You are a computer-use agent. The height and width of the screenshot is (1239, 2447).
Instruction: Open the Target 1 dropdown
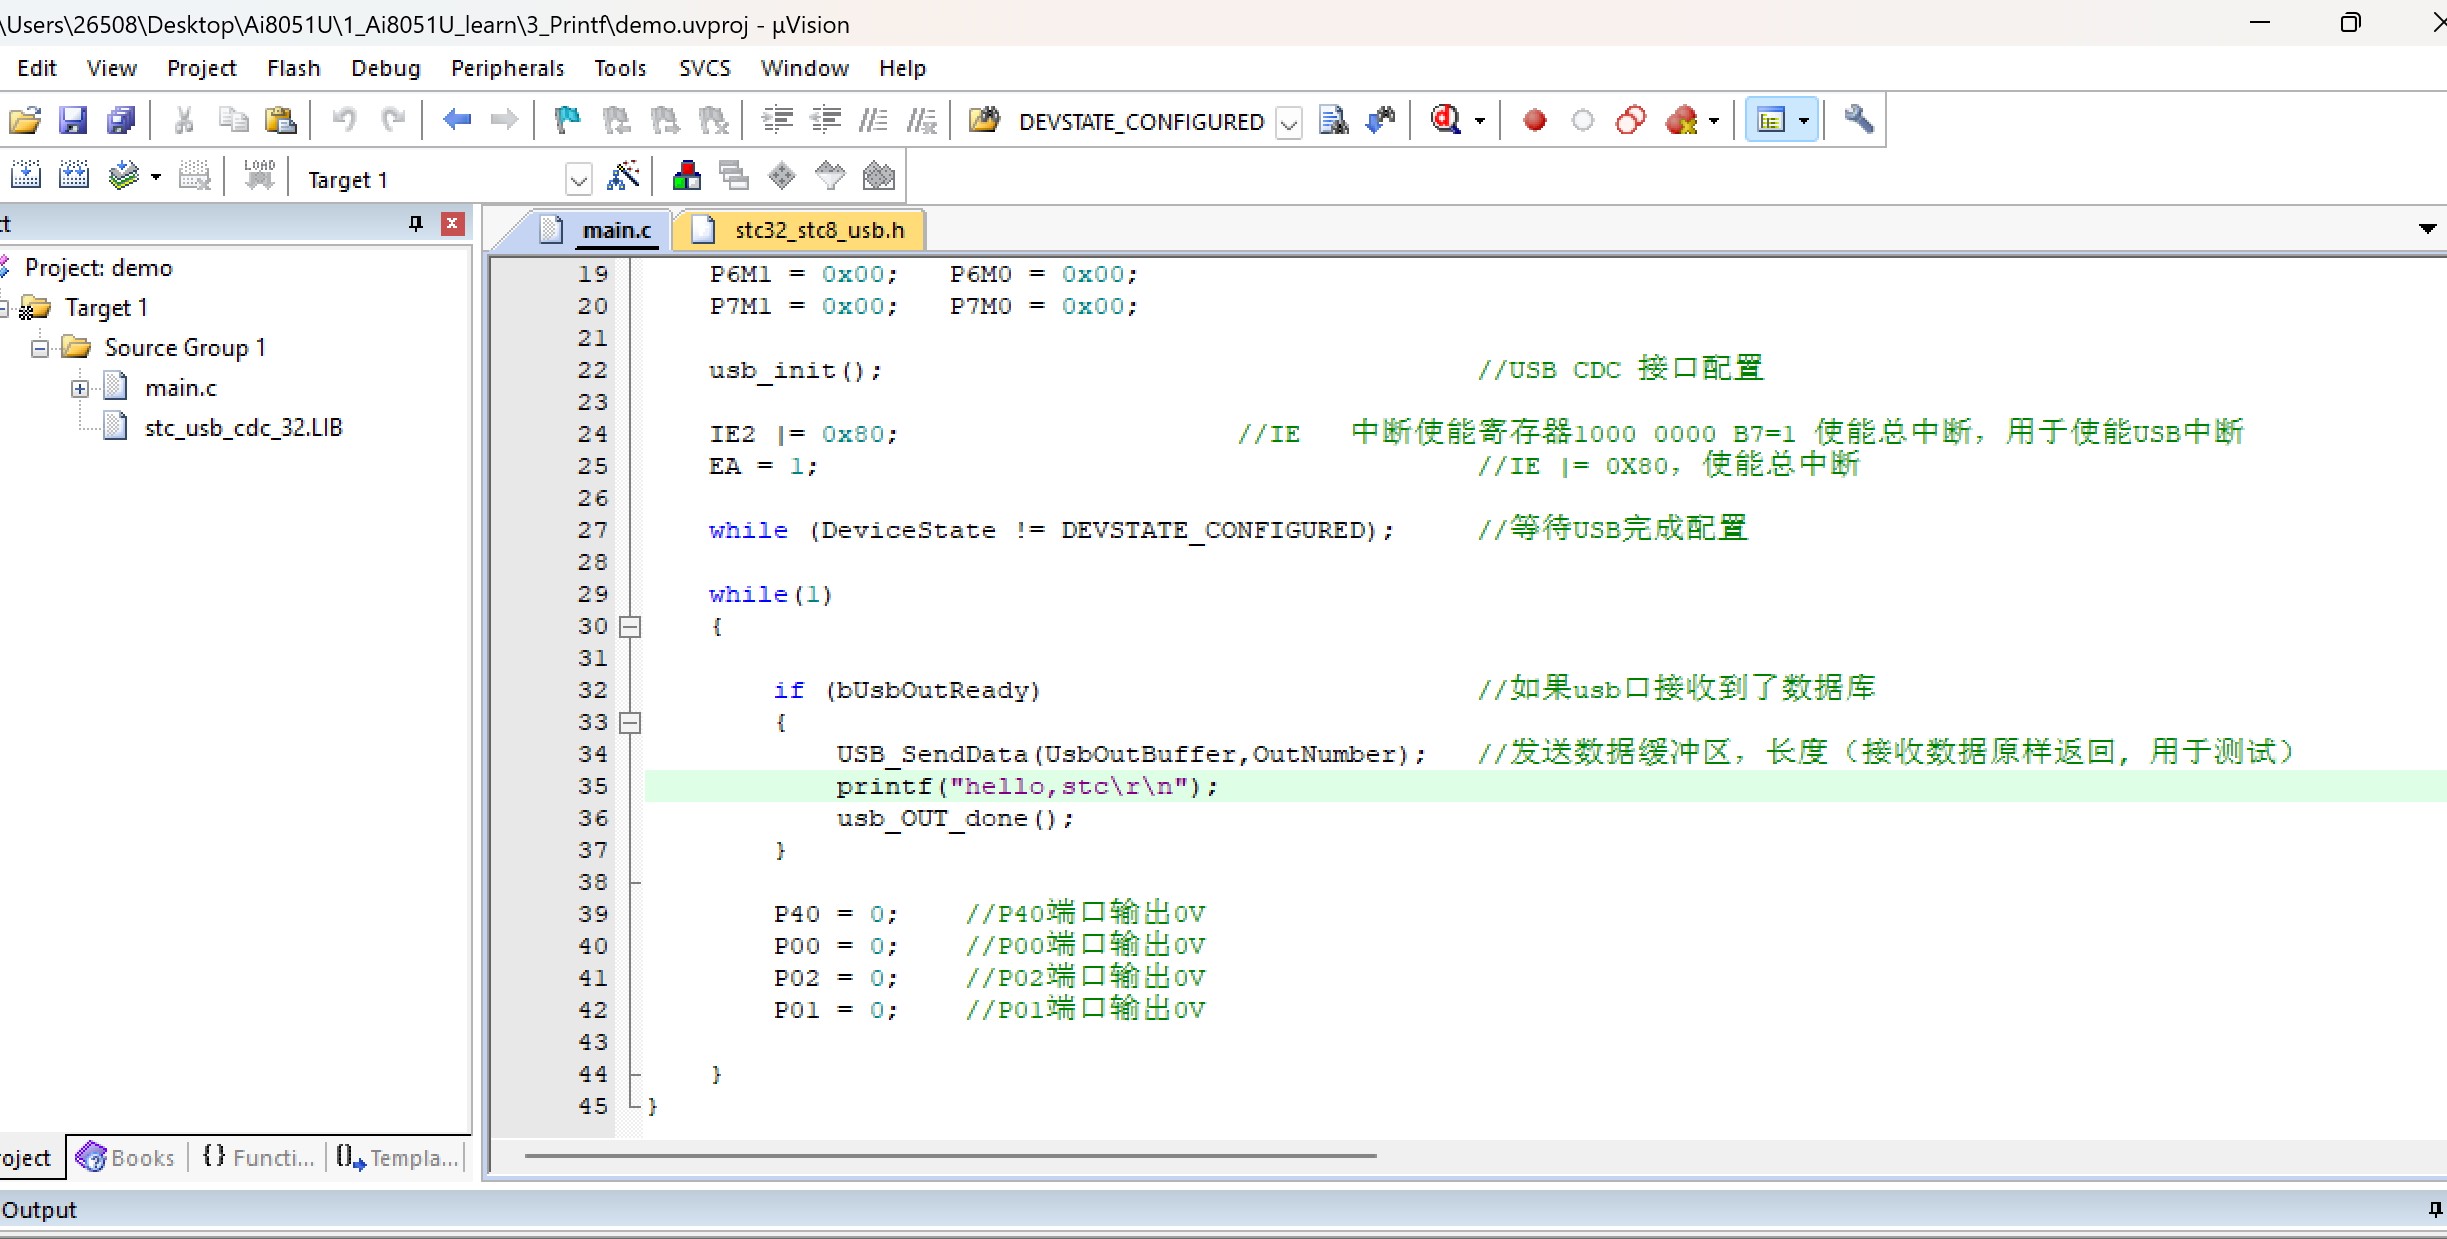[x=578, y=180]
